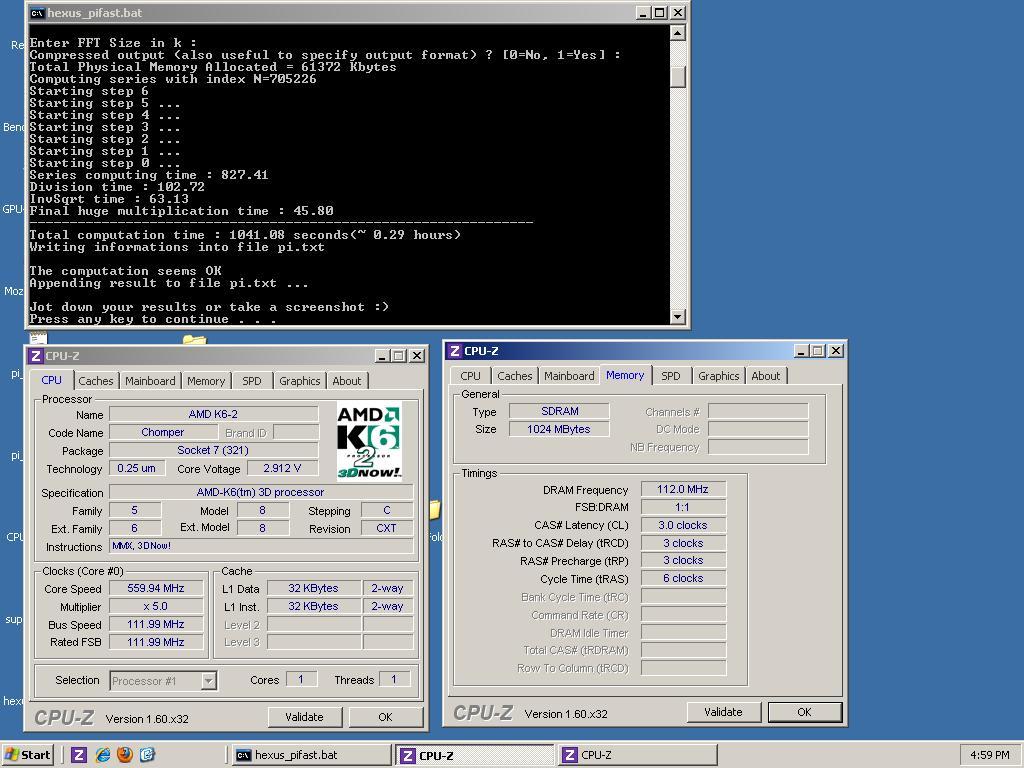Open Graphics tab in left CPU-Z window
This screenshot has width=1024, height=768.
coord(300,381)
